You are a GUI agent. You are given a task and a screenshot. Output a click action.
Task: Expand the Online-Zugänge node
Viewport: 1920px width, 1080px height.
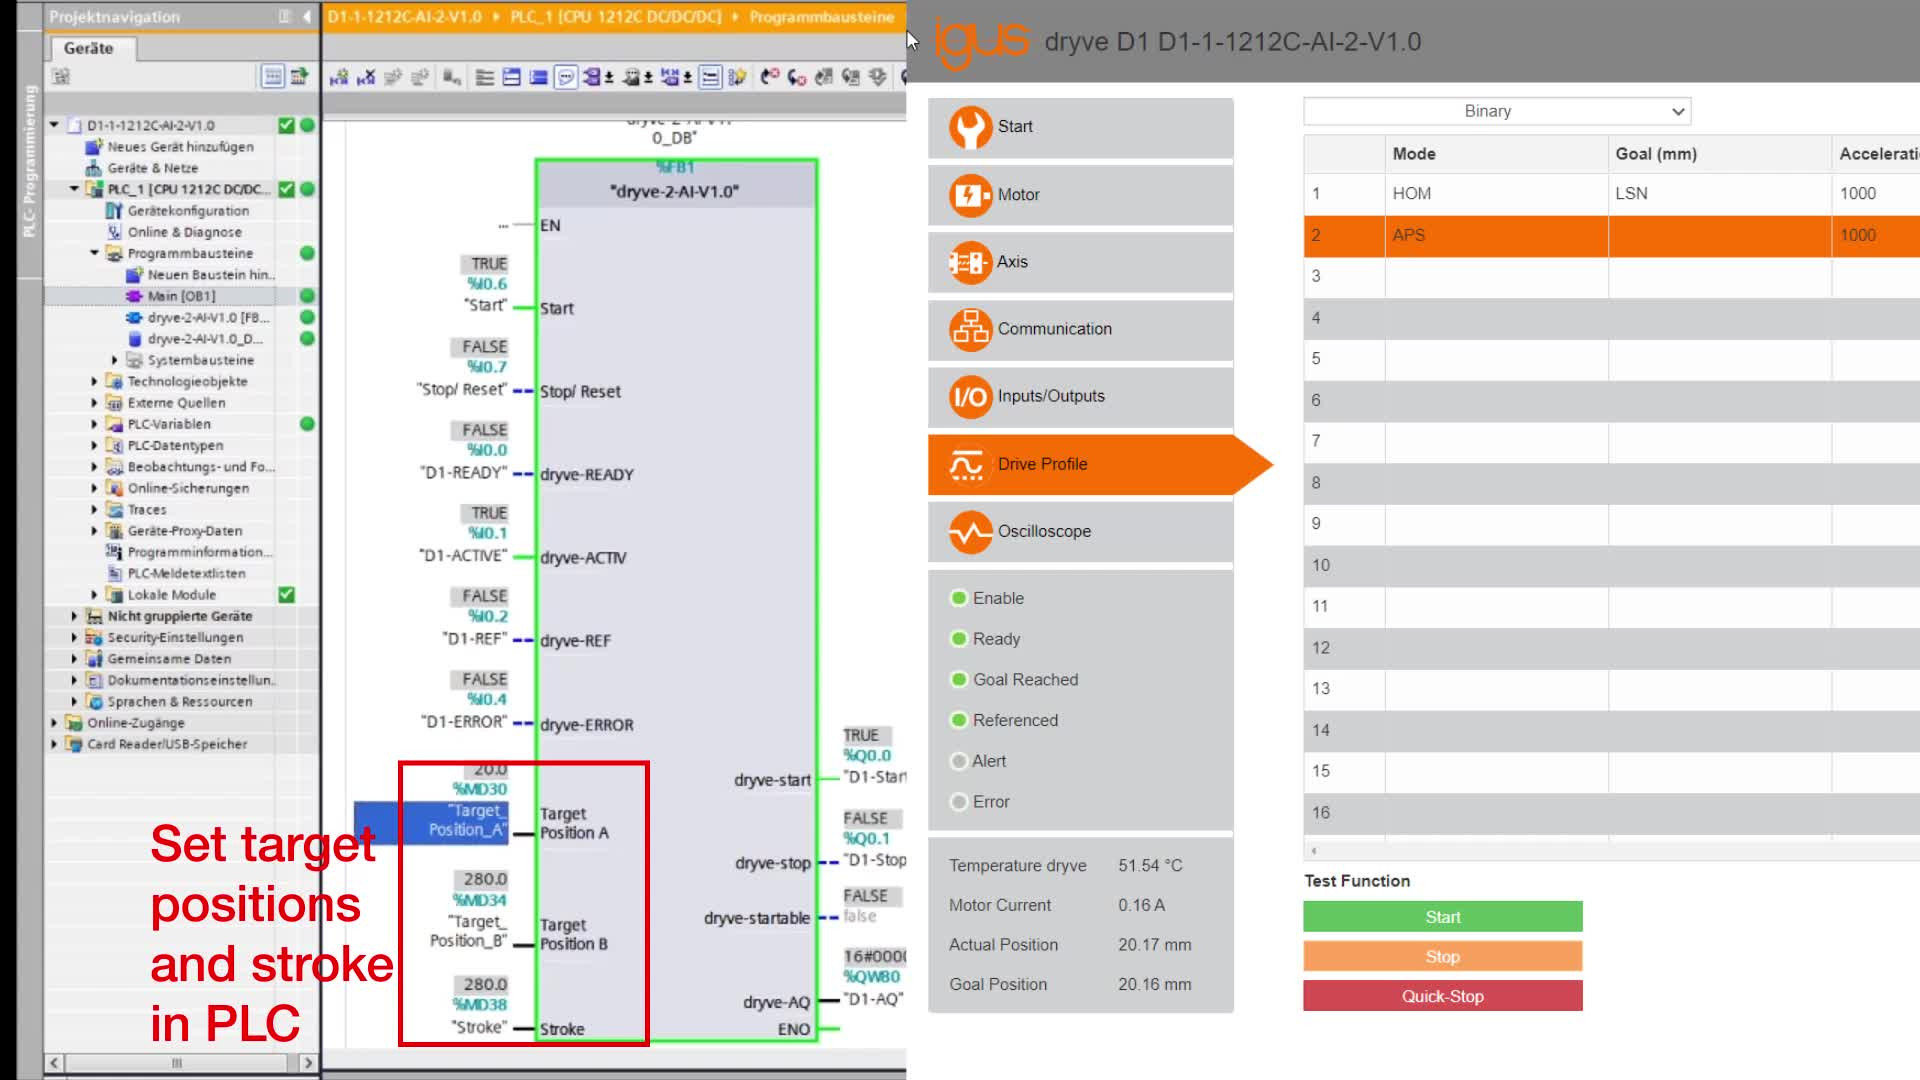coord(54,723)
